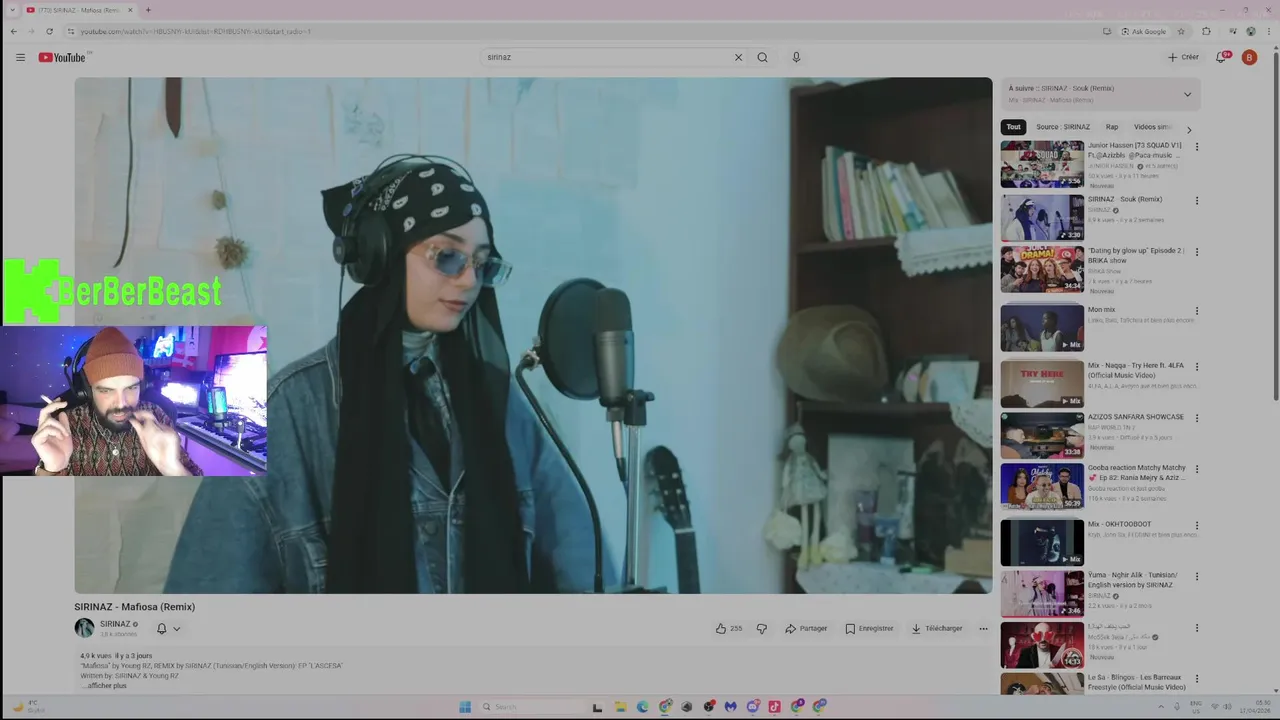Expand the up-next mix panel
1280x720 pixels.
click(1187, 94)
